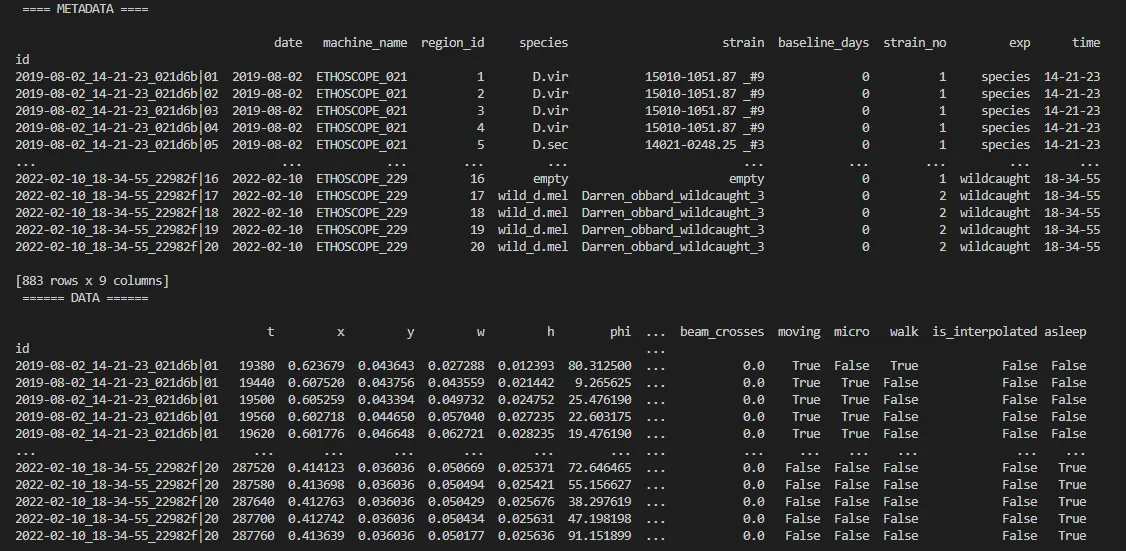This screenshot has height=551, width=1126.
Task: Click t value 287640
Action: click(253, 501)
